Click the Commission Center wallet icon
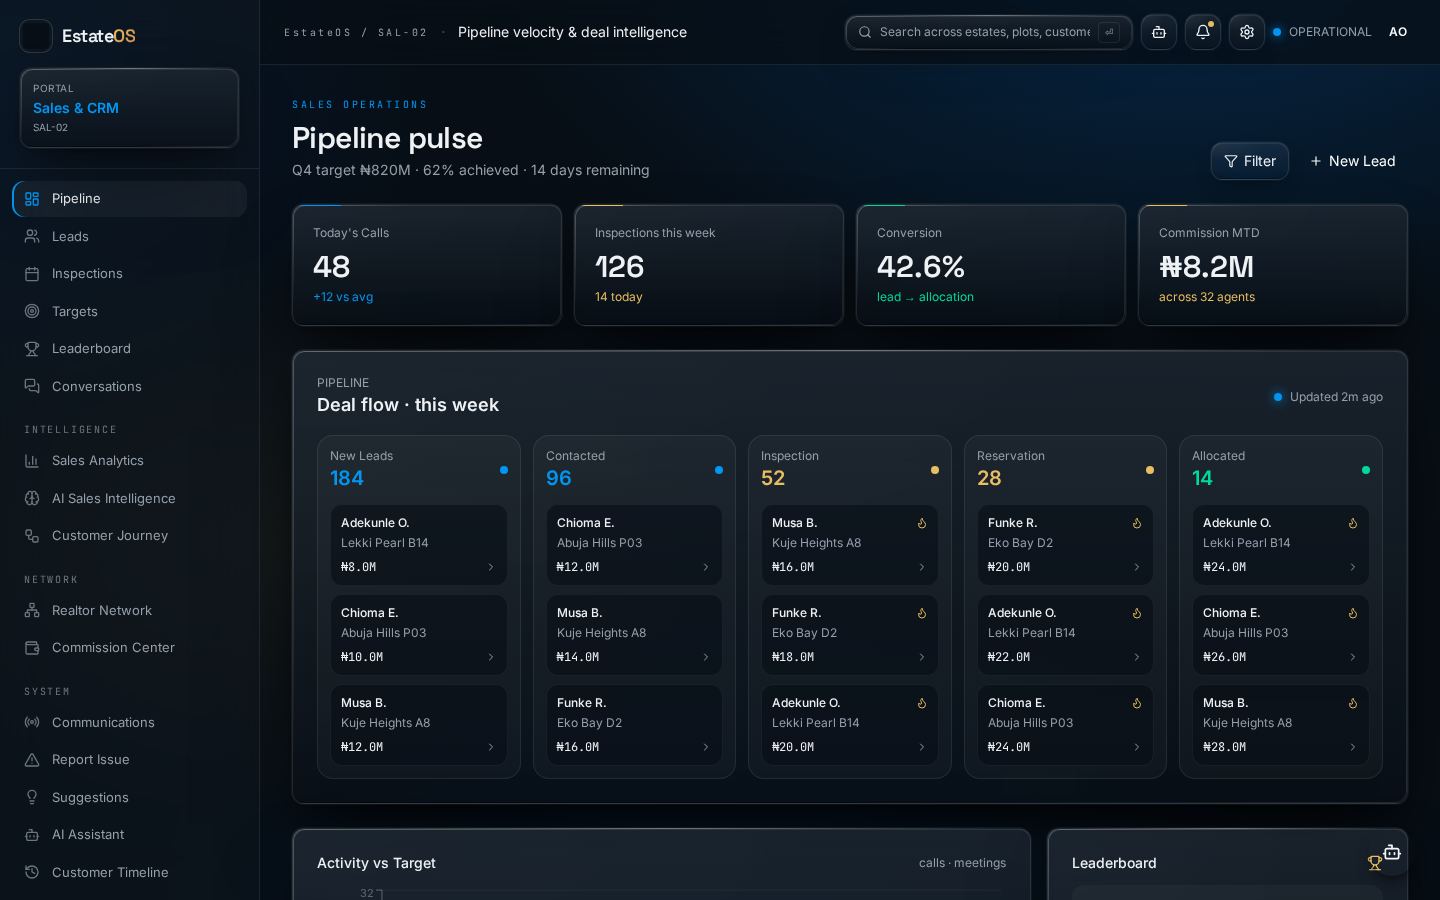1440x900 pixels. coord(32,648)
